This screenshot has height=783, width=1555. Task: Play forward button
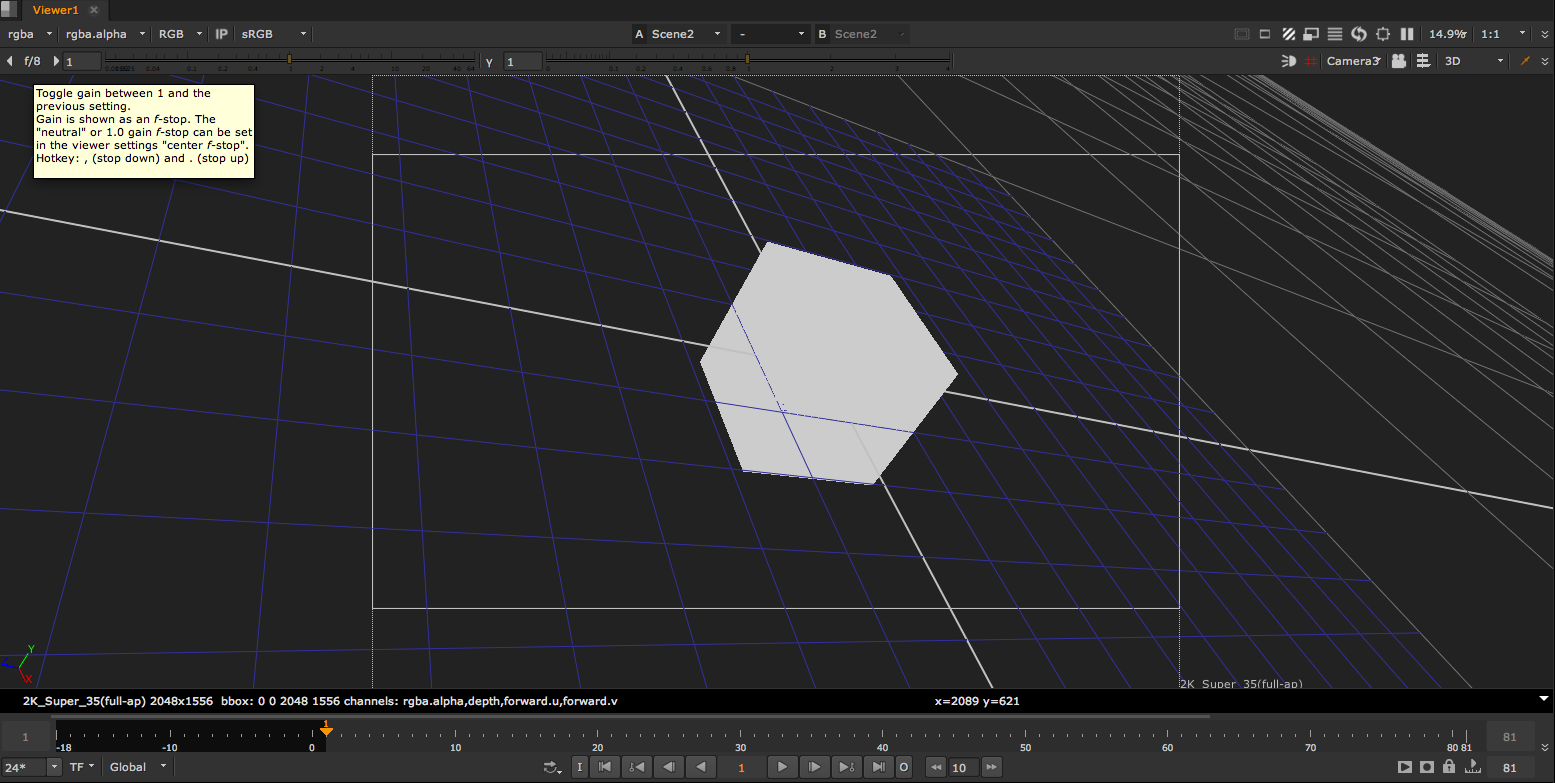coord(782,767)
